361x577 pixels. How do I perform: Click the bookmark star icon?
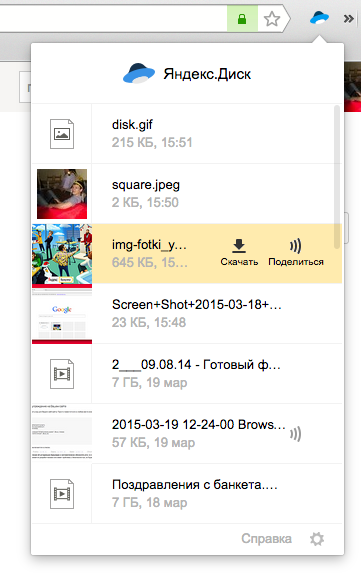(x=272, y=19)
